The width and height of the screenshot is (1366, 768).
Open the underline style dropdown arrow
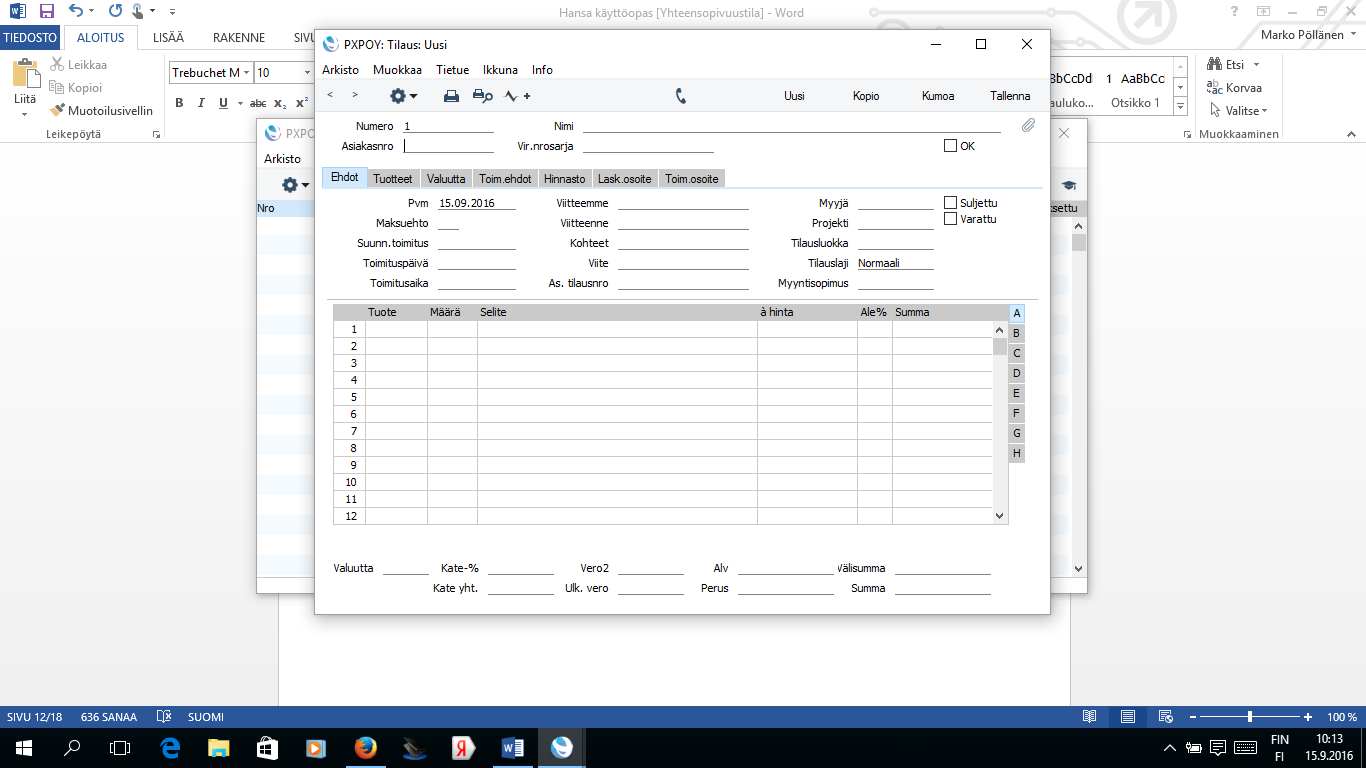240,103
